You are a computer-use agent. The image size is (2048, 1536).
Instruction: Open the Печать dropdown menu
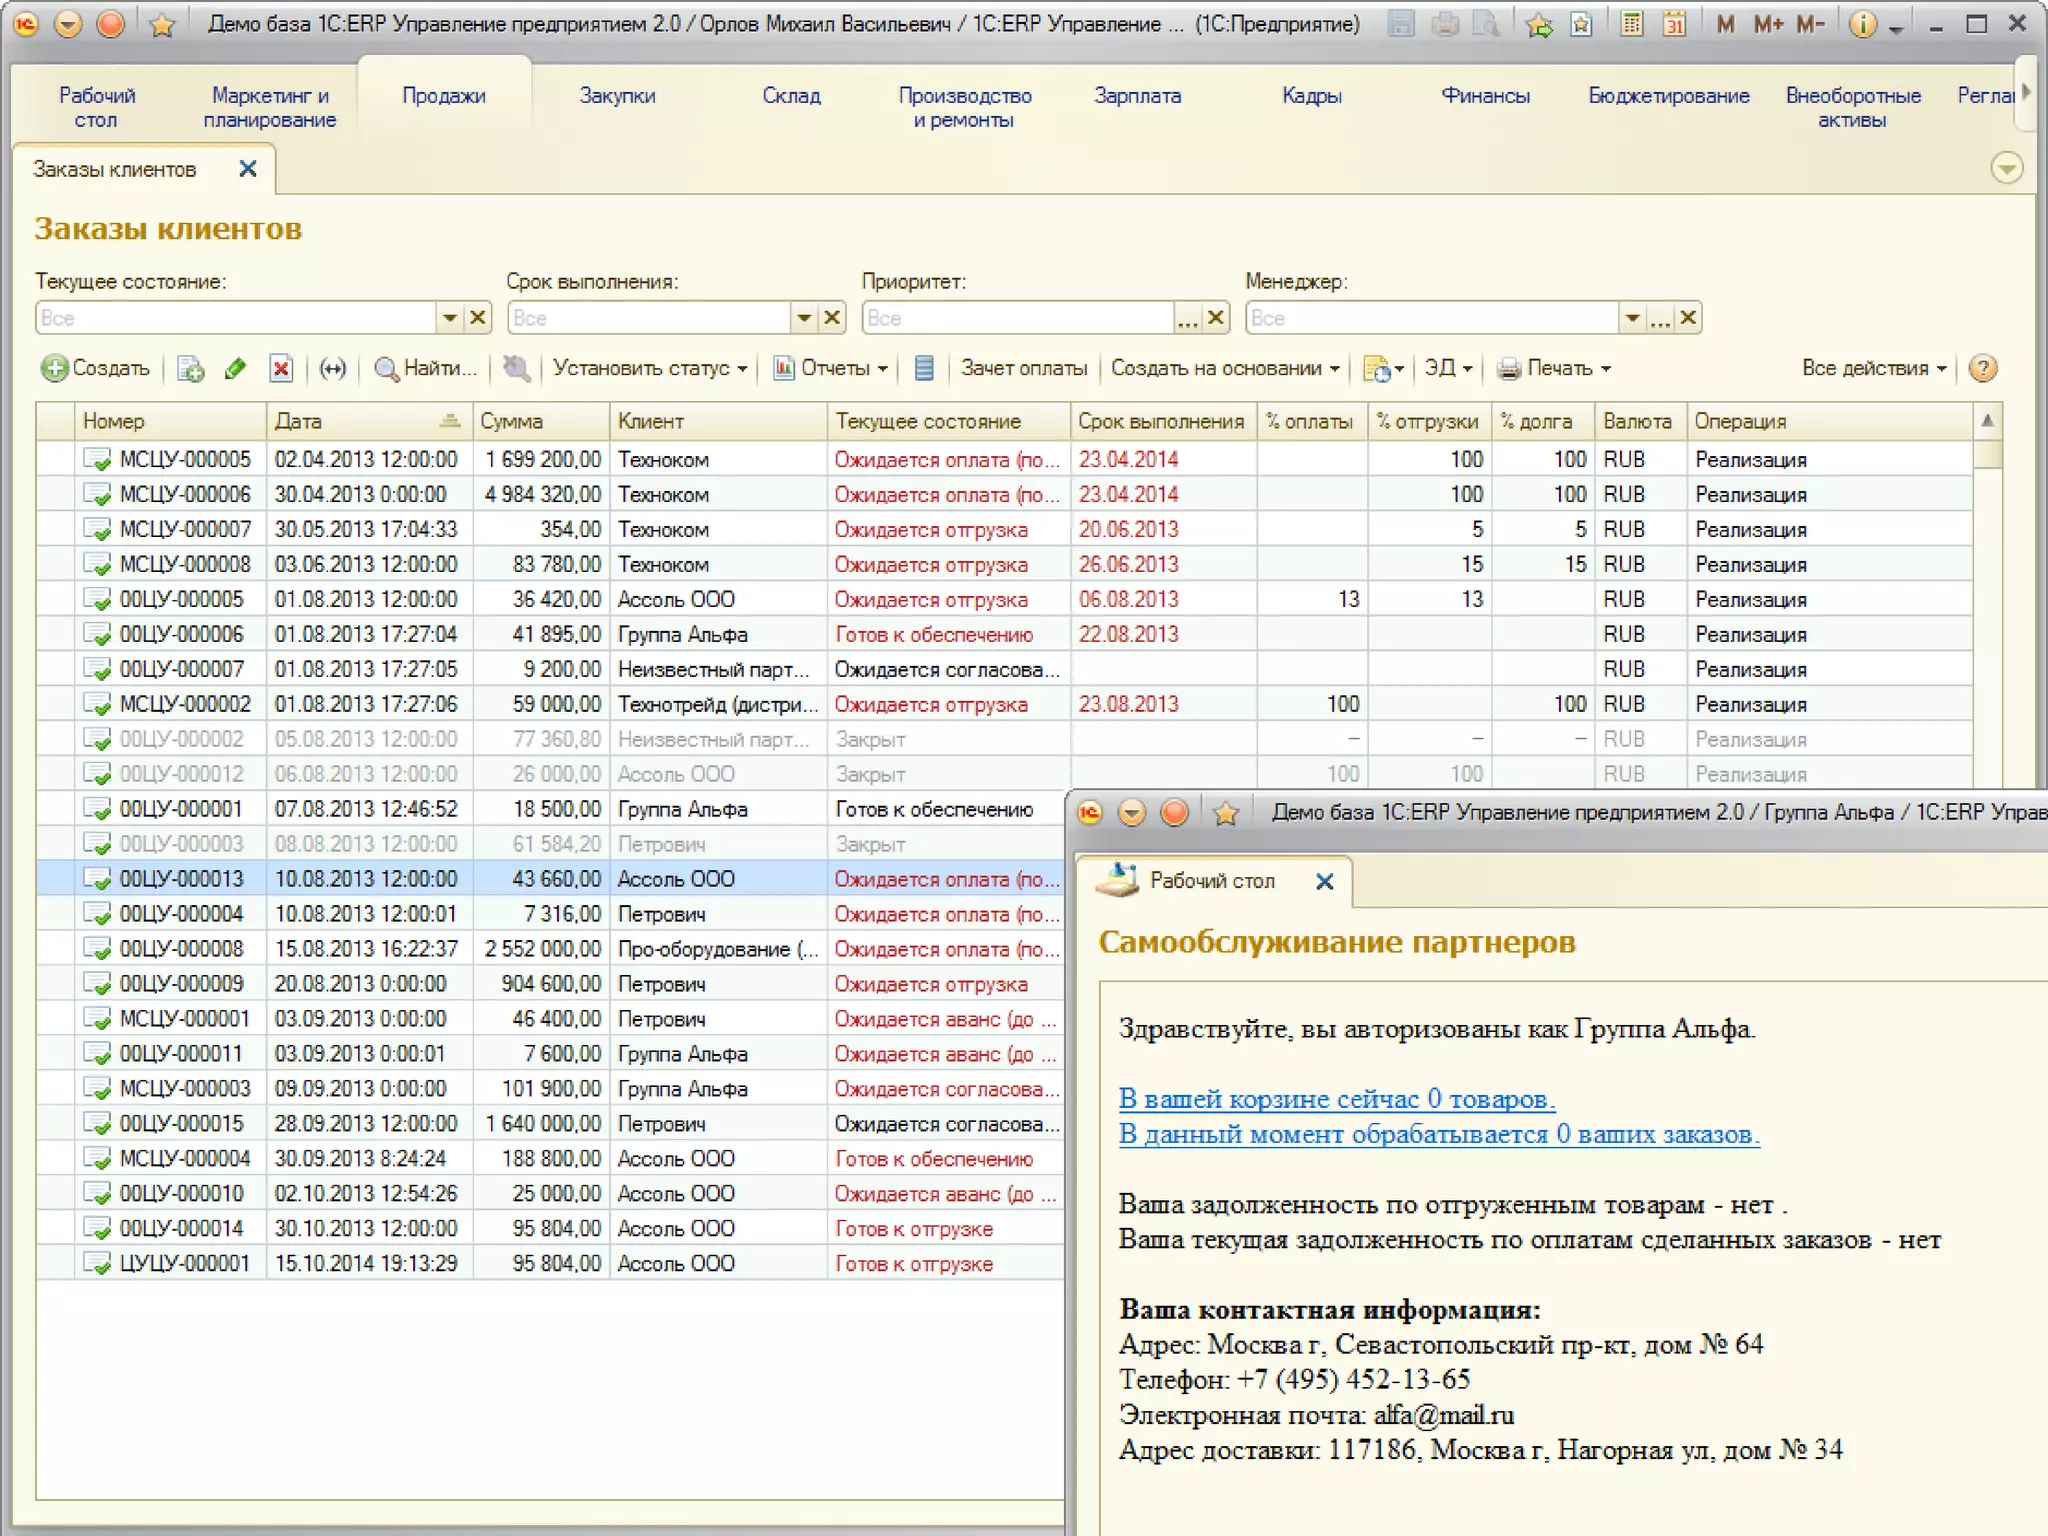(x=1555, y=369)
